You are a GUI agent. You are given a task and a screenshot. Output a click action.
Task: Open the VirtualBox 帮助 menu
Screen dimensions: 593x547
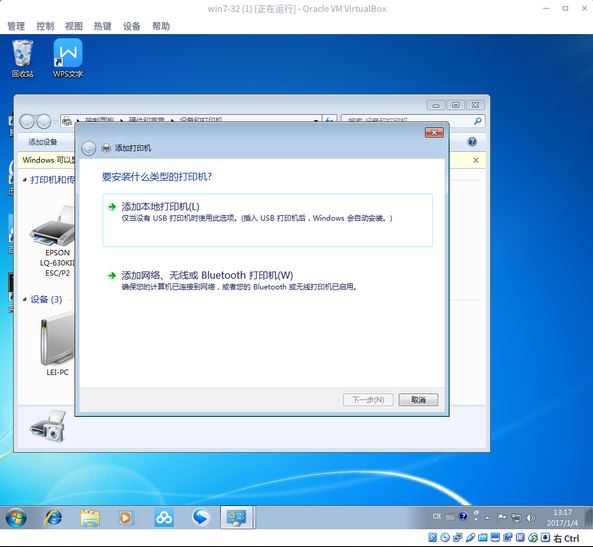pos(161,26)
